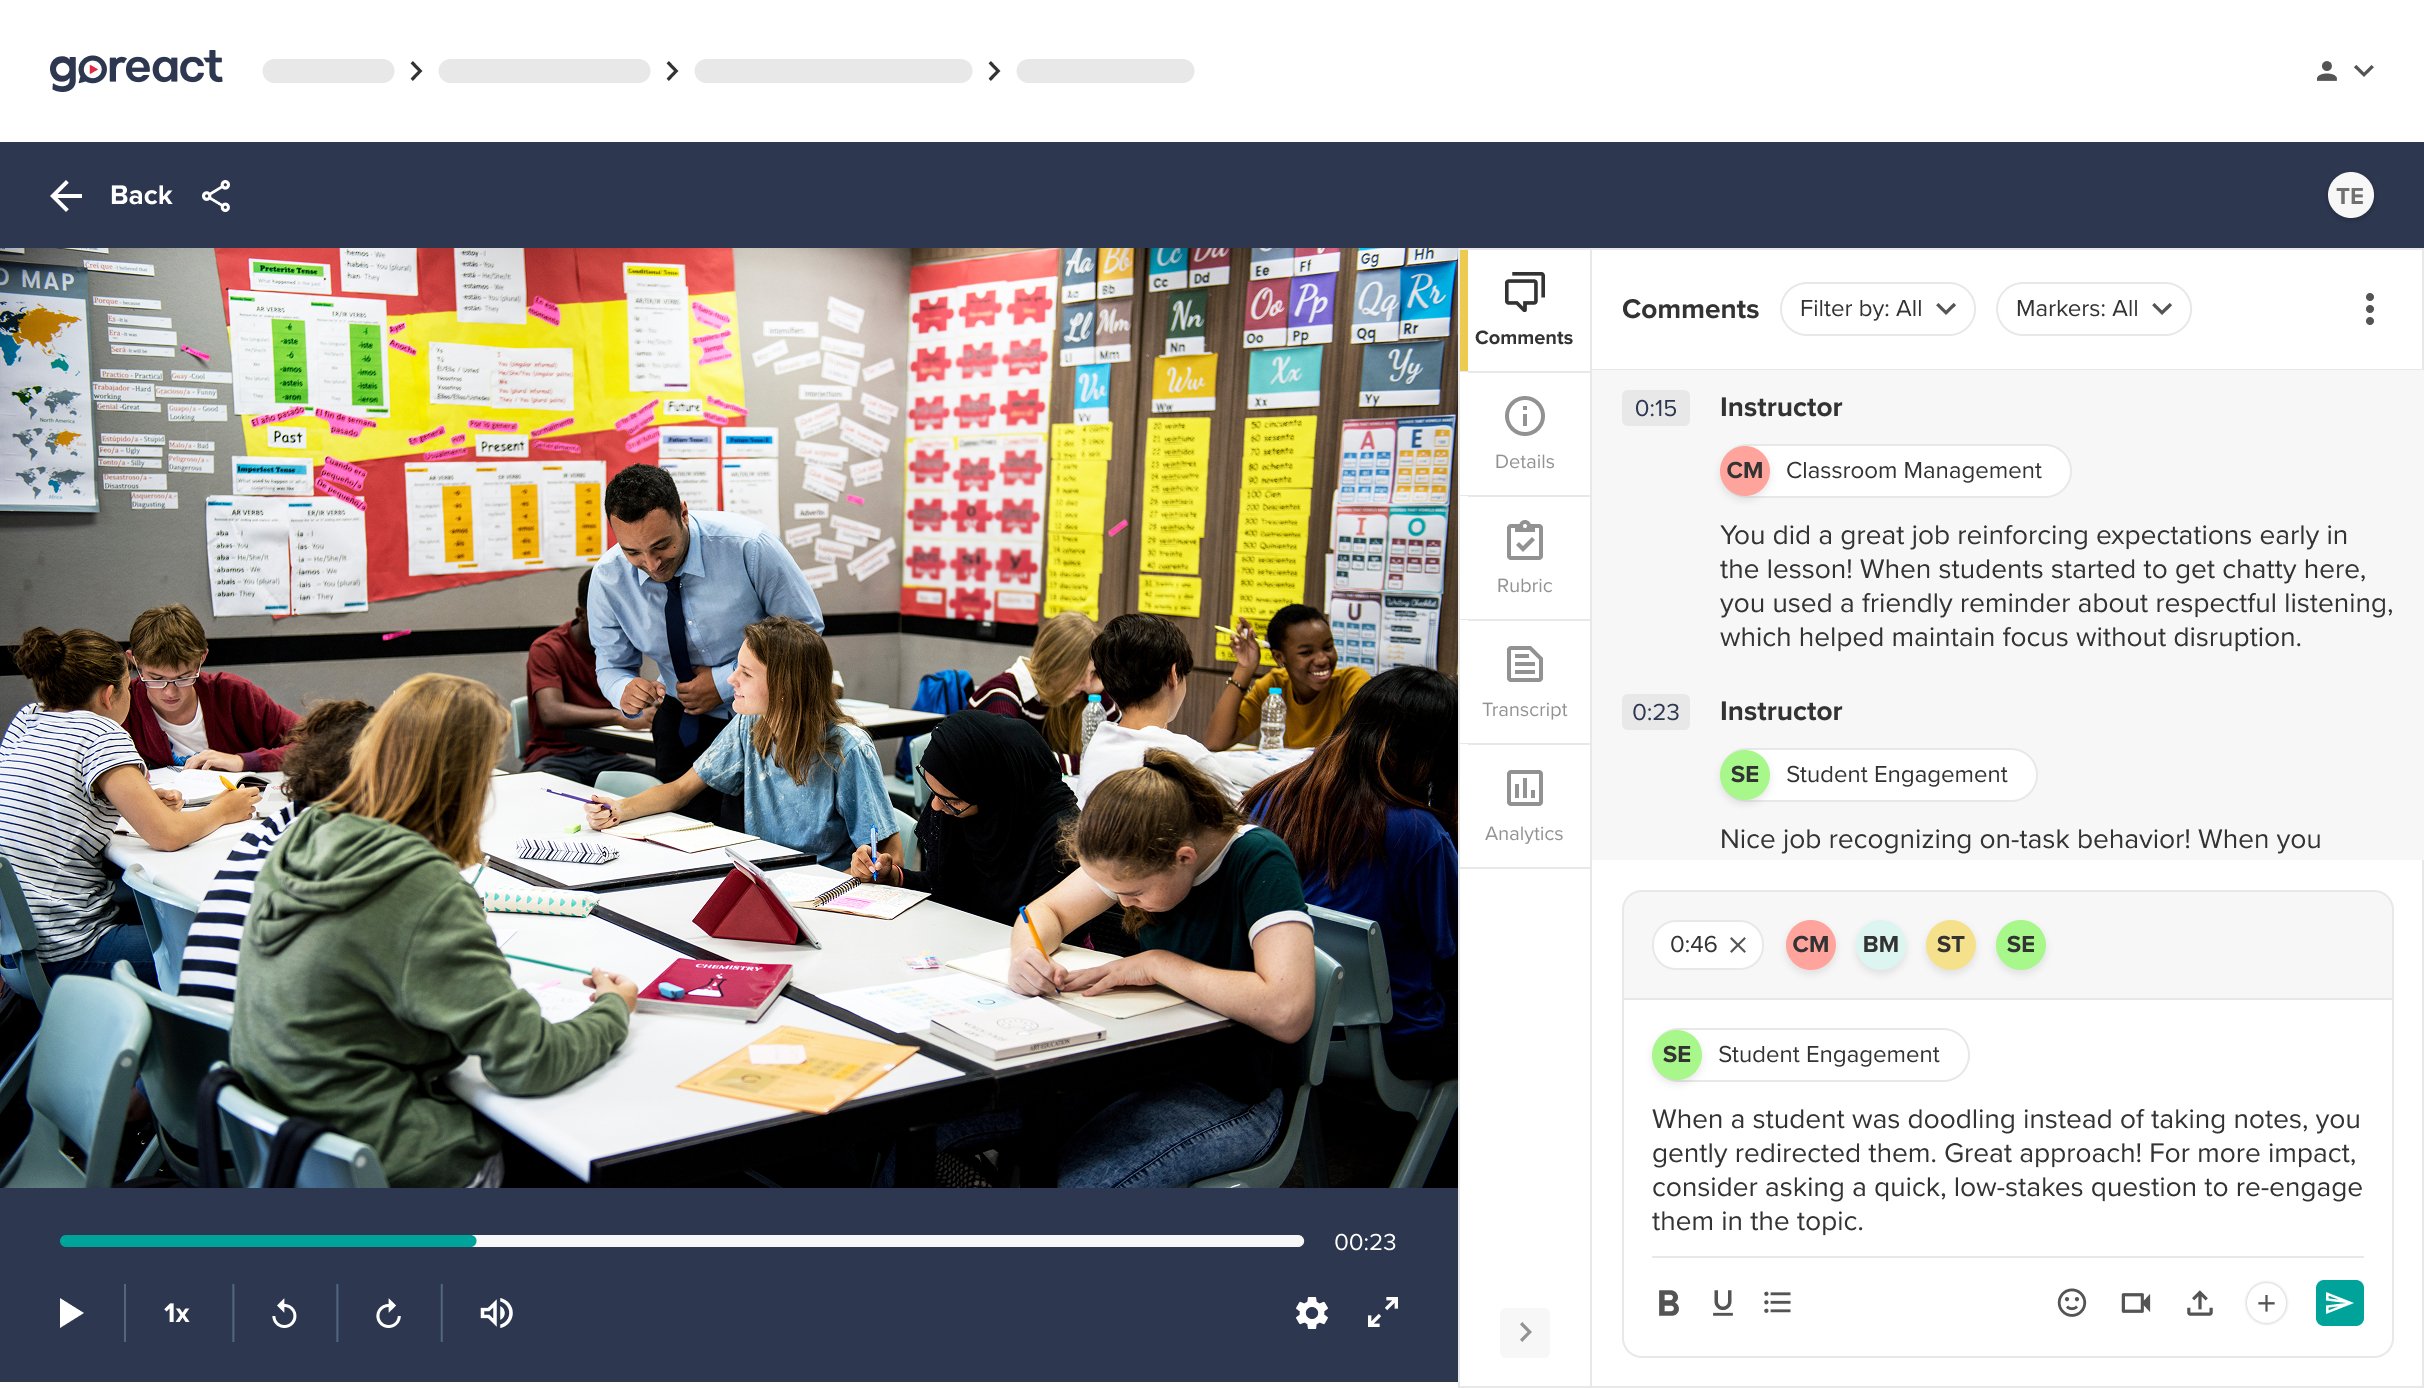Open the Transcript tab
The width and height of the screenshot is (2424, 1388).
pyautogui.click(x=1524, y=682)
